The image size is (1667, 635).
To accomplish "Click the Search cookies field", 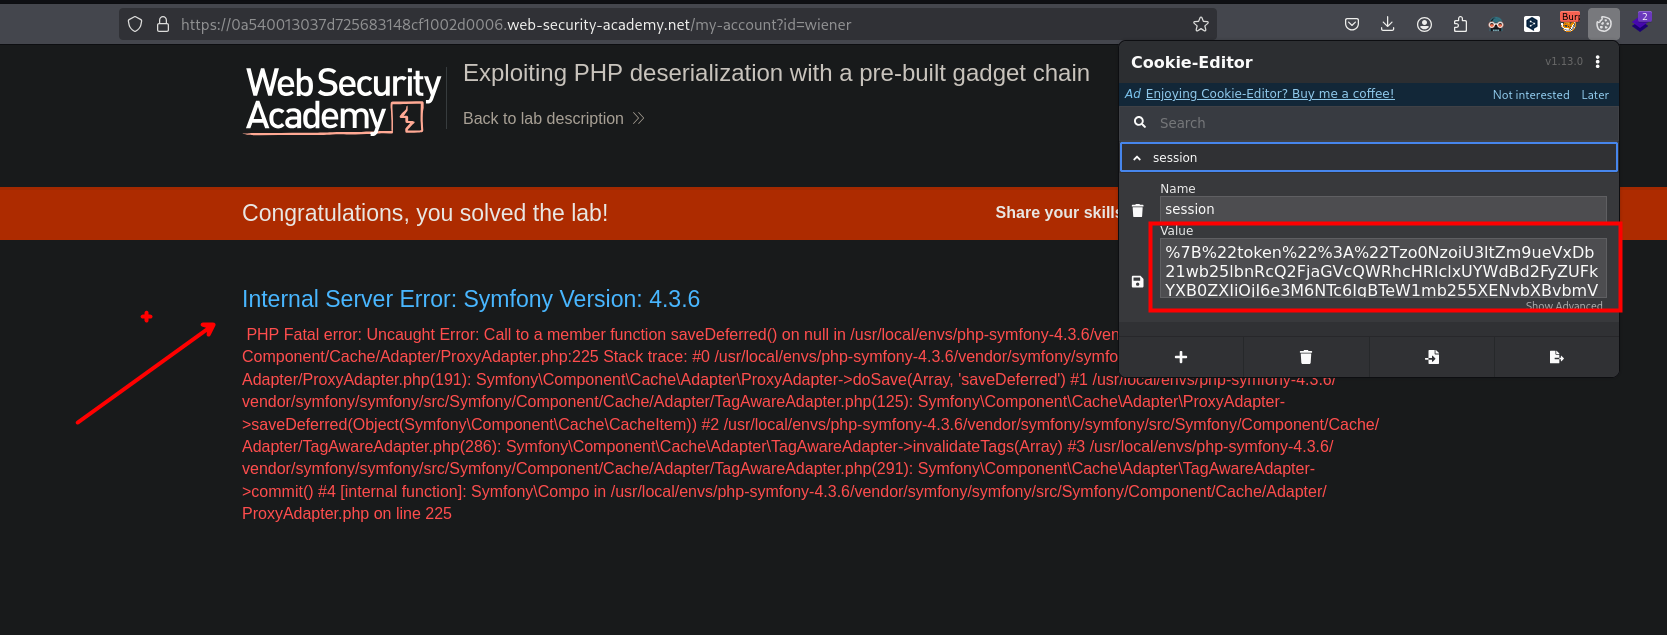I will [1380, 123].
